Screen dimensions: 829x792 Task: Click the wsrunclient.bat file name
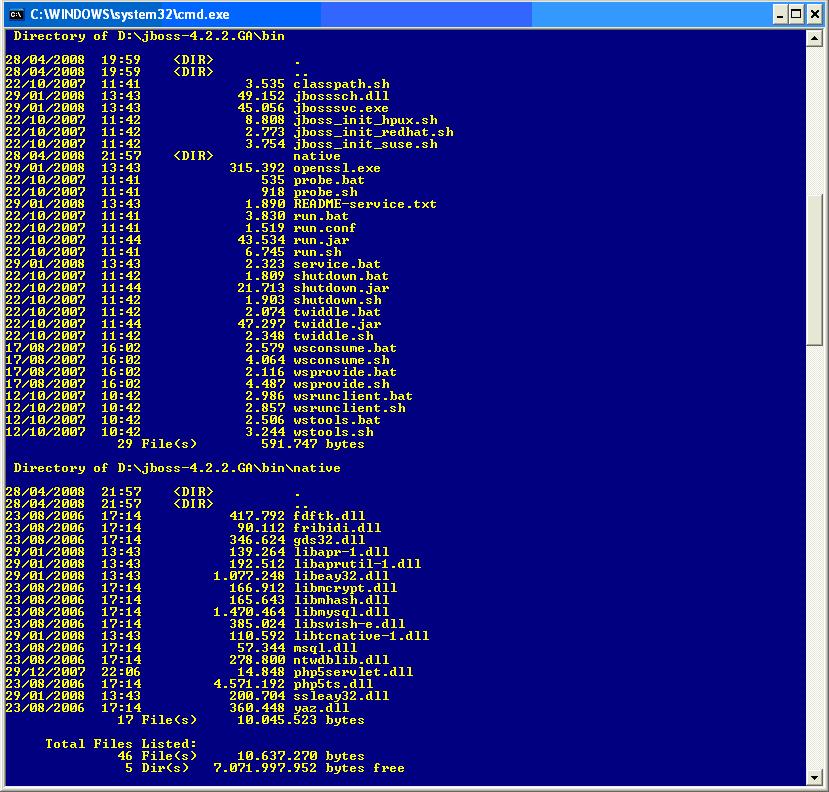(x=353, y=396)
